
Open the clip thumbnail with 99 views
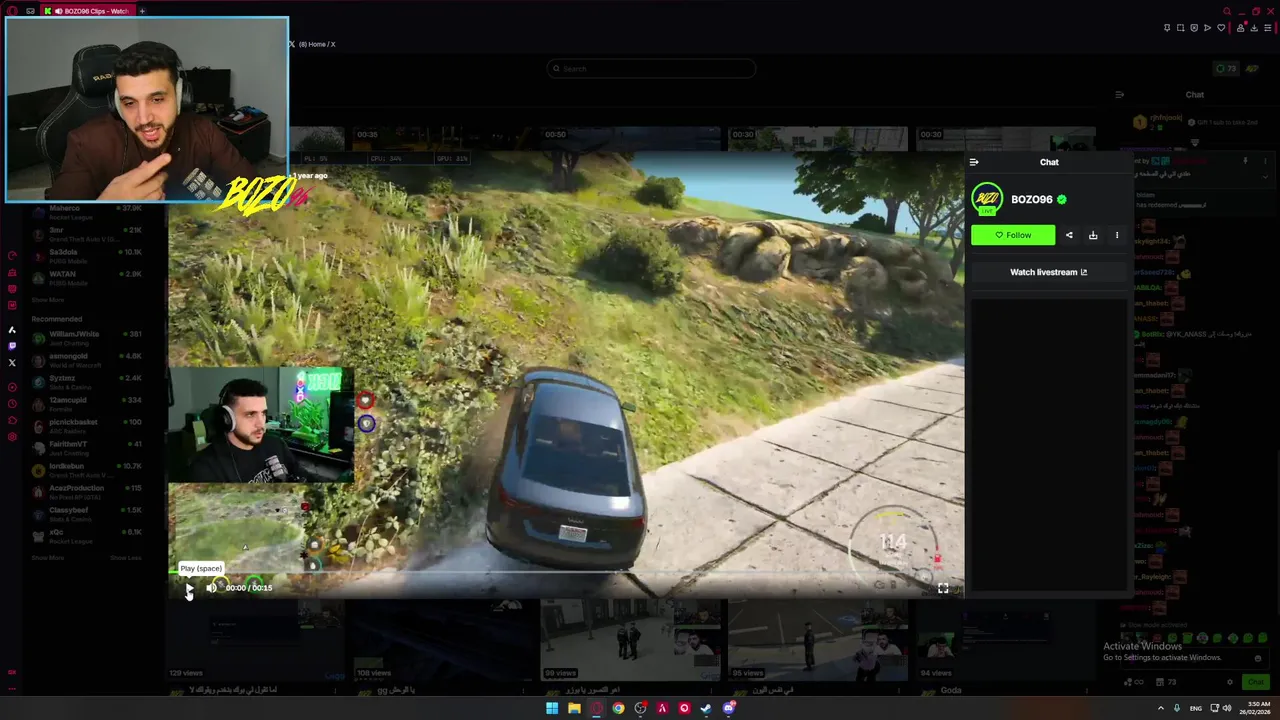click(628, 640)
